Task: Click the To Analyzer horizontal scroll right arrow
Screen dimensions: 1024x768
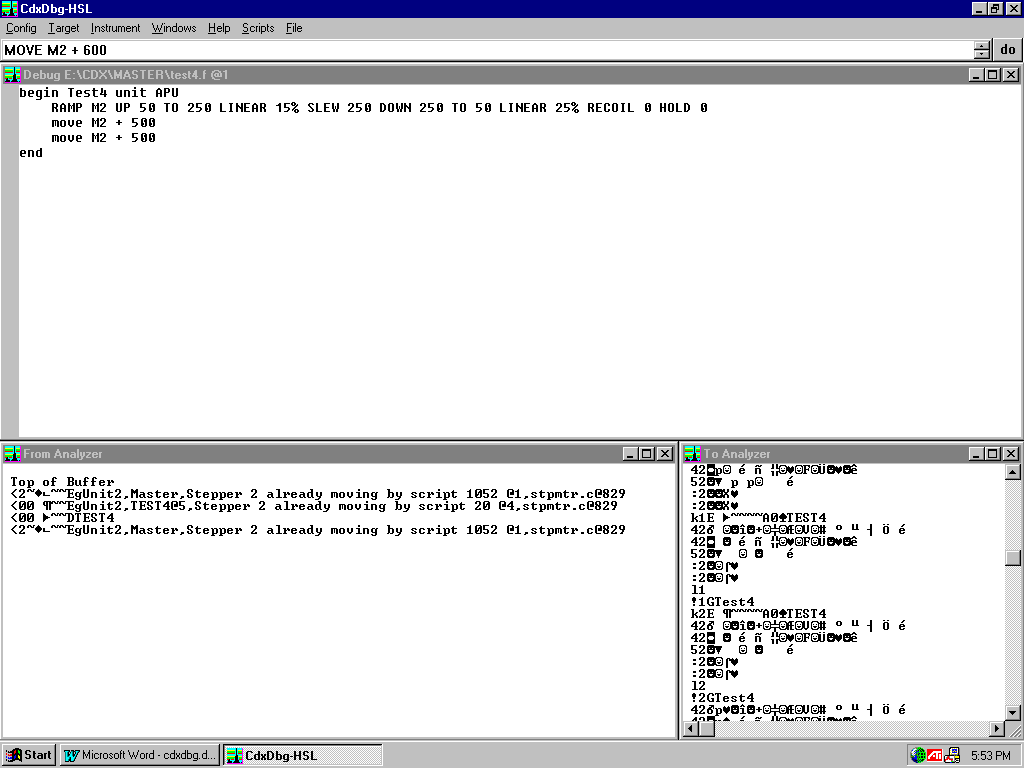Action: 997,728
